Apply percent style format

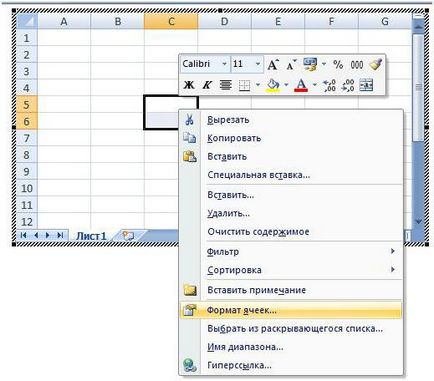pyautogui.click(x=338, y=64)
